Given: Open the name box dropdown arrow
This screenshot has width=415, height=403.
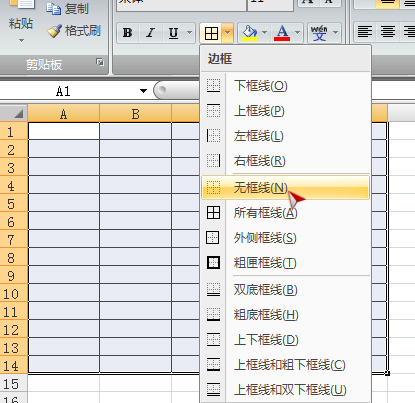Looking at the screenshot, I should tap(143, 91).
